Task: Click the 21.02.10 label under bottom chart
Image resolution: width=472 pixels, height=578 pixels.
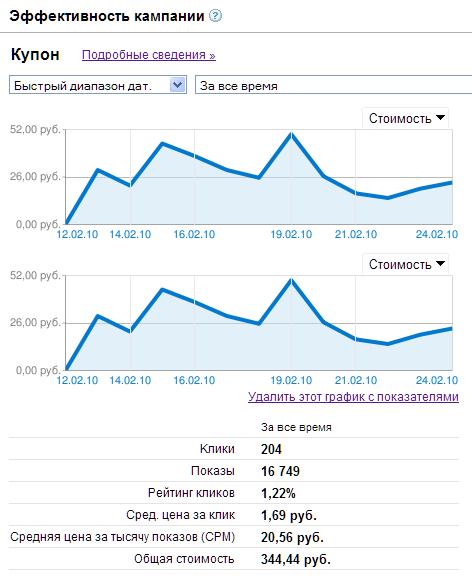Action: [356, 380]
